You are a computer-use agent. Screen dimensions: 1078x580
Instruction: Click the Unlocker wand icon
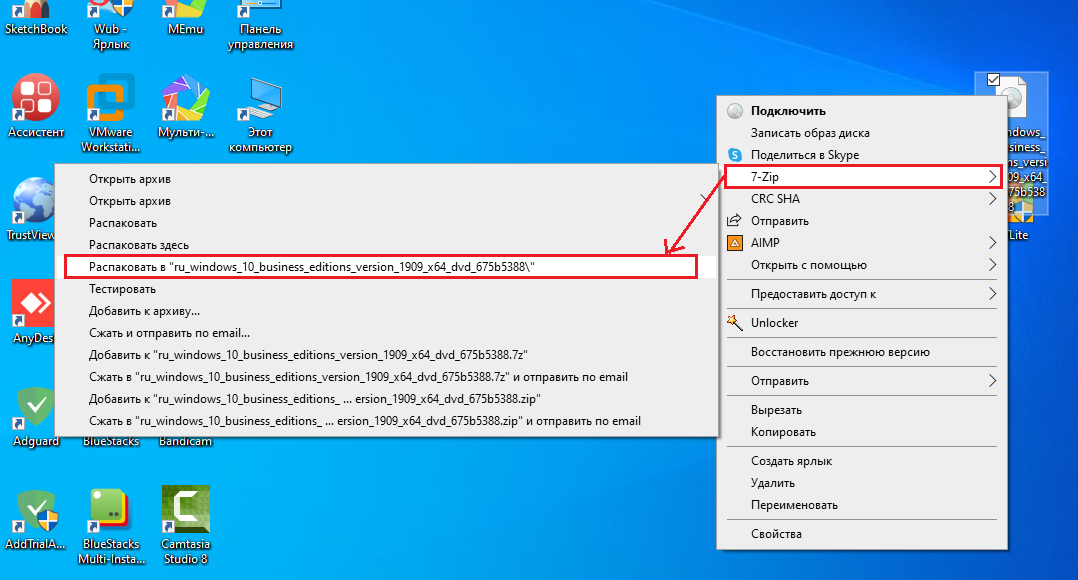pyautogui.click(x=735, y=323)
